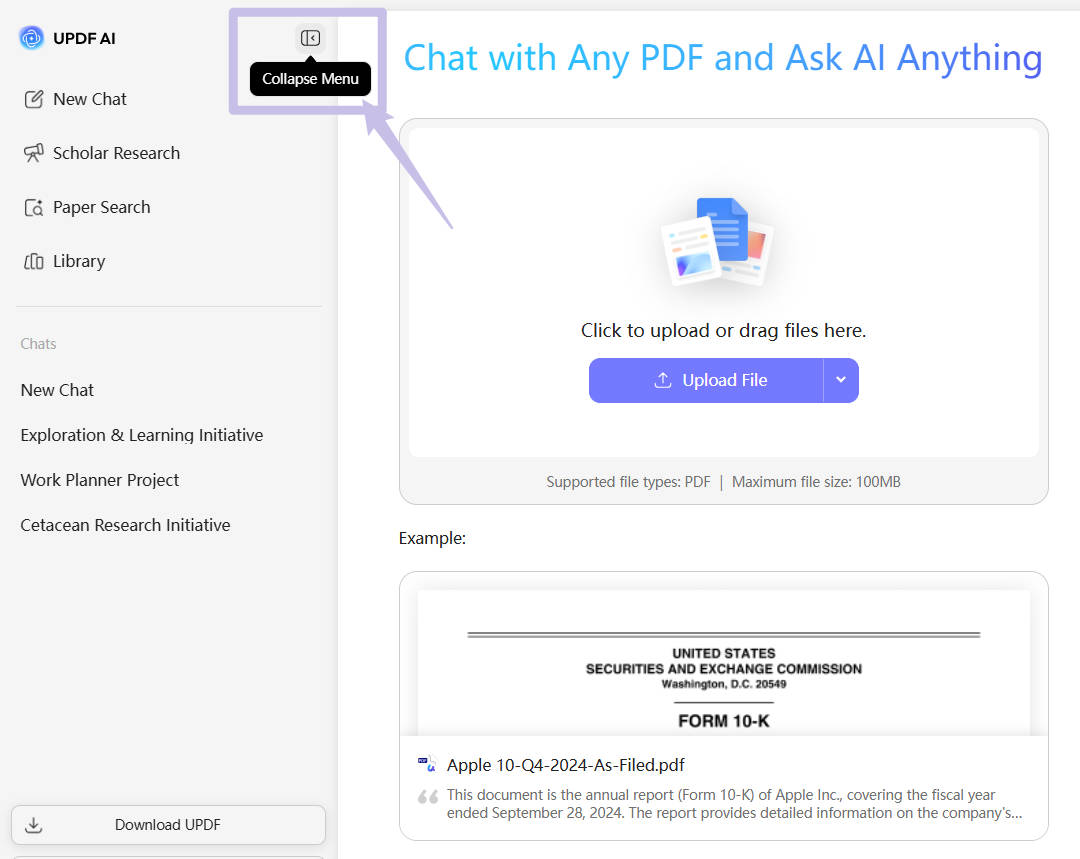Click the 'Example:' label text
This screenshot has height=859, width=1080.
click(x=432, y=538)
